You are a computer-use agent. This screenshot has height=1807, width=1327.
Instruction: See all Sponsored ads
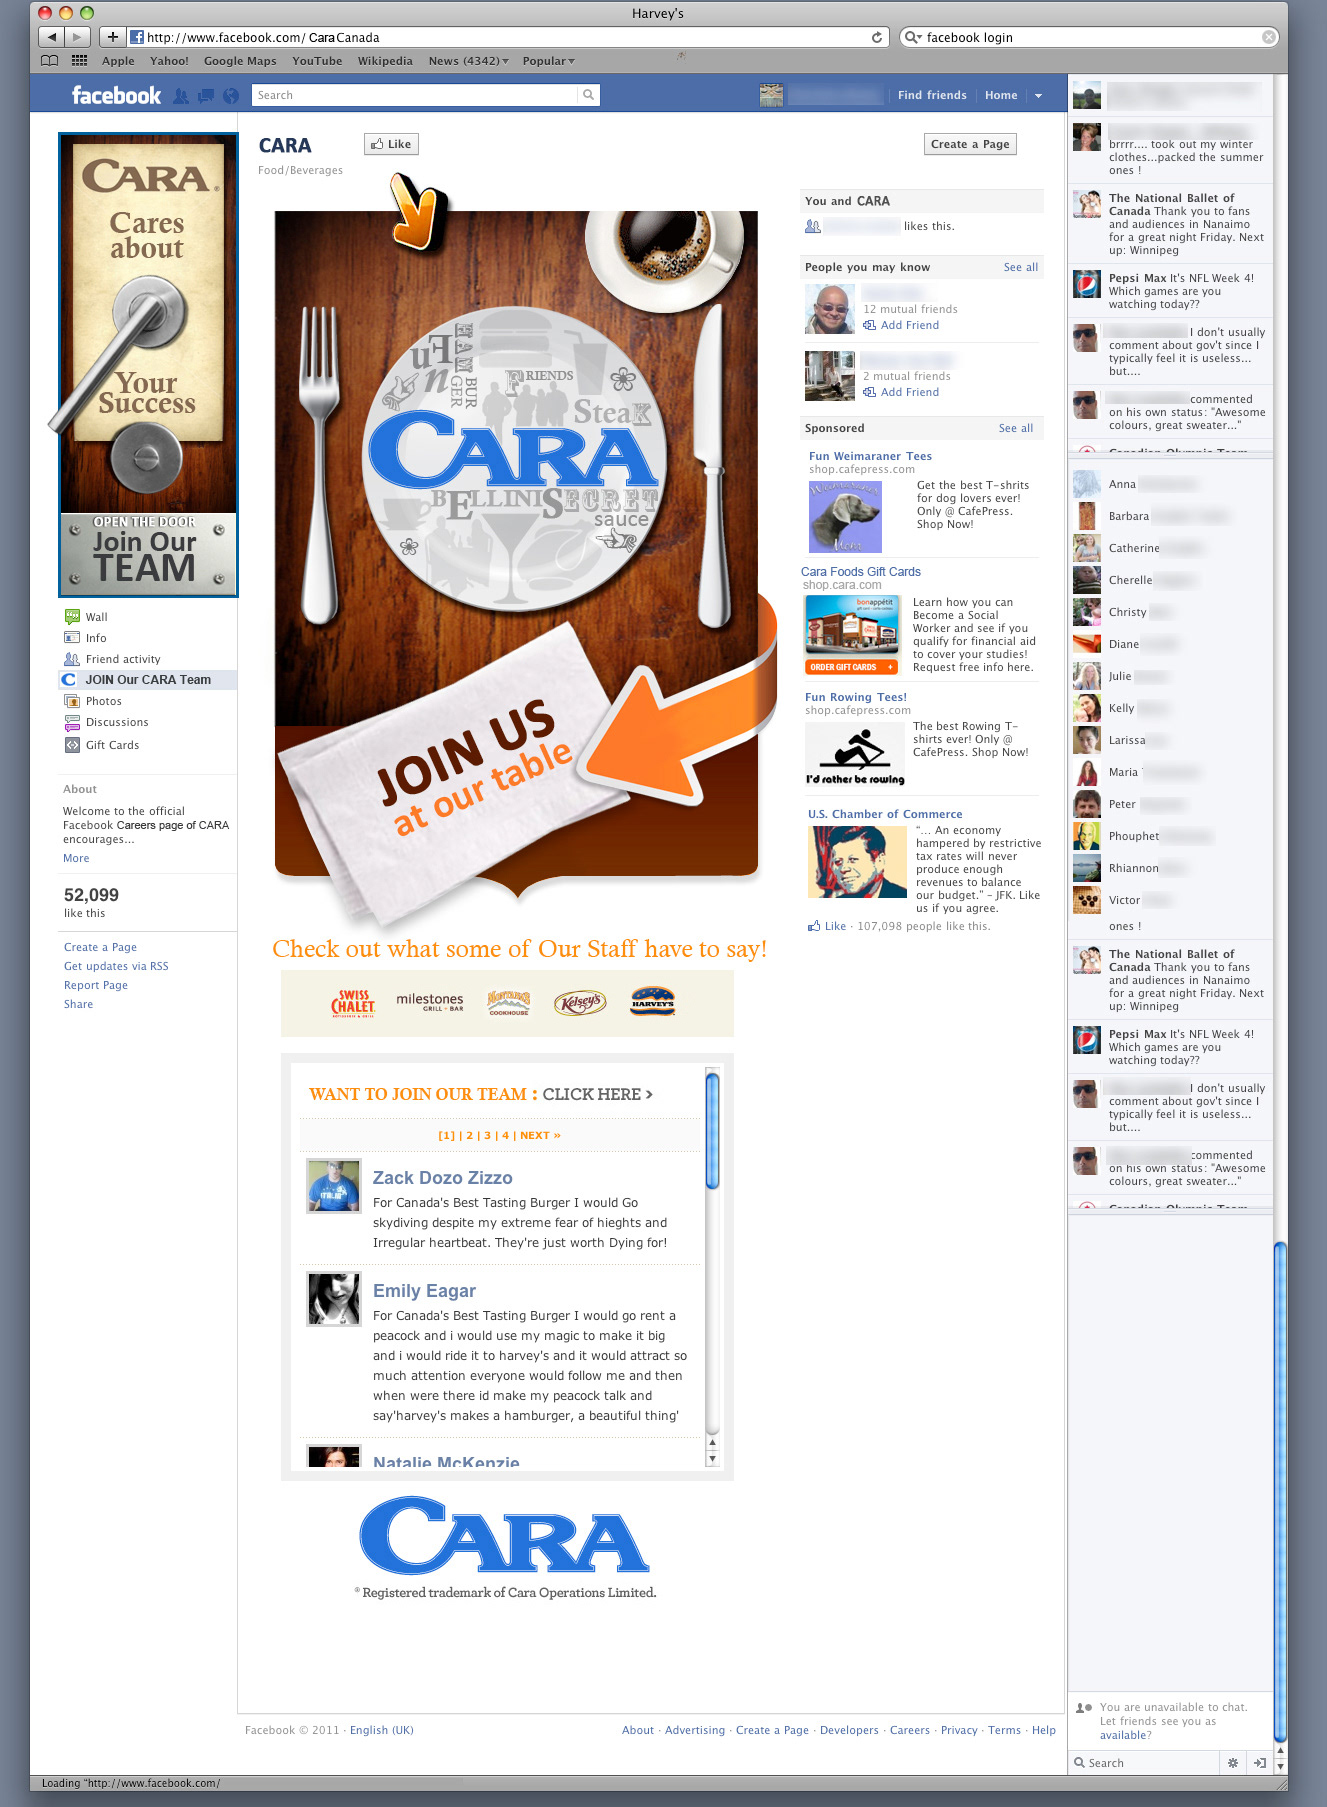coord(1016,428)
